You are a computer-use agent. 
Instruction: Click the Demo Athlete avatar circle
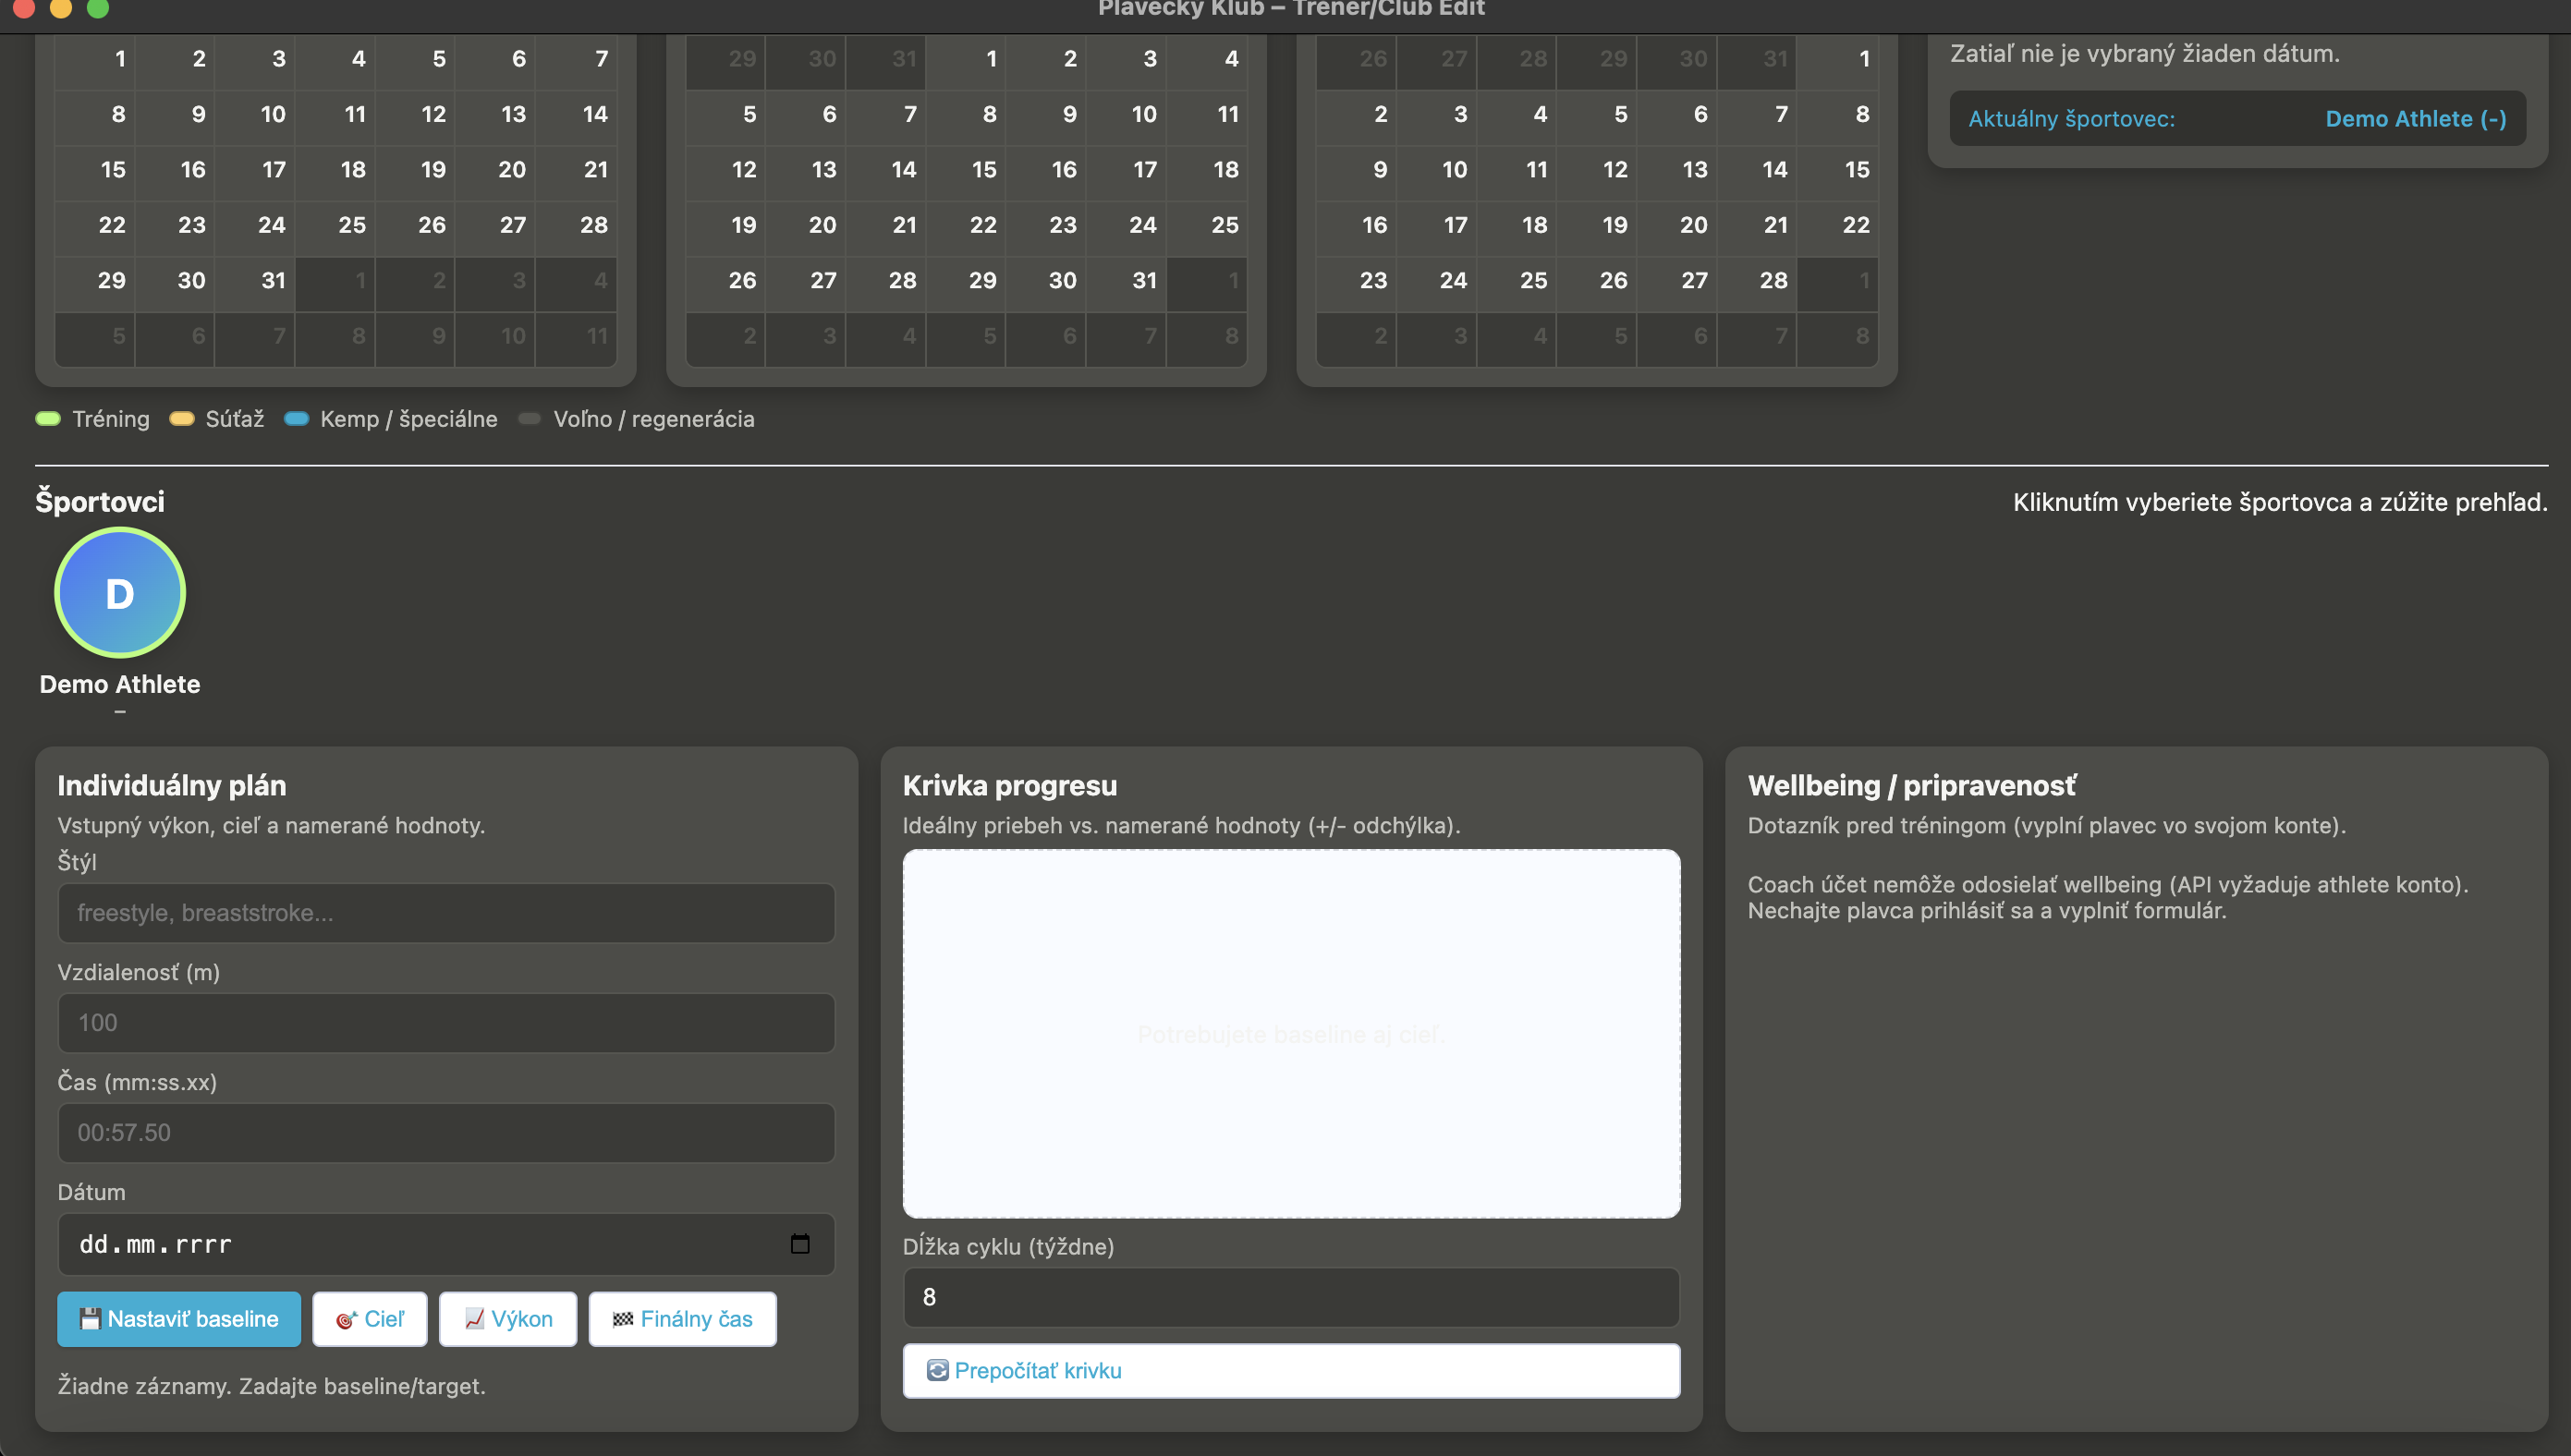pyautogui.click(x=120, y=593)
